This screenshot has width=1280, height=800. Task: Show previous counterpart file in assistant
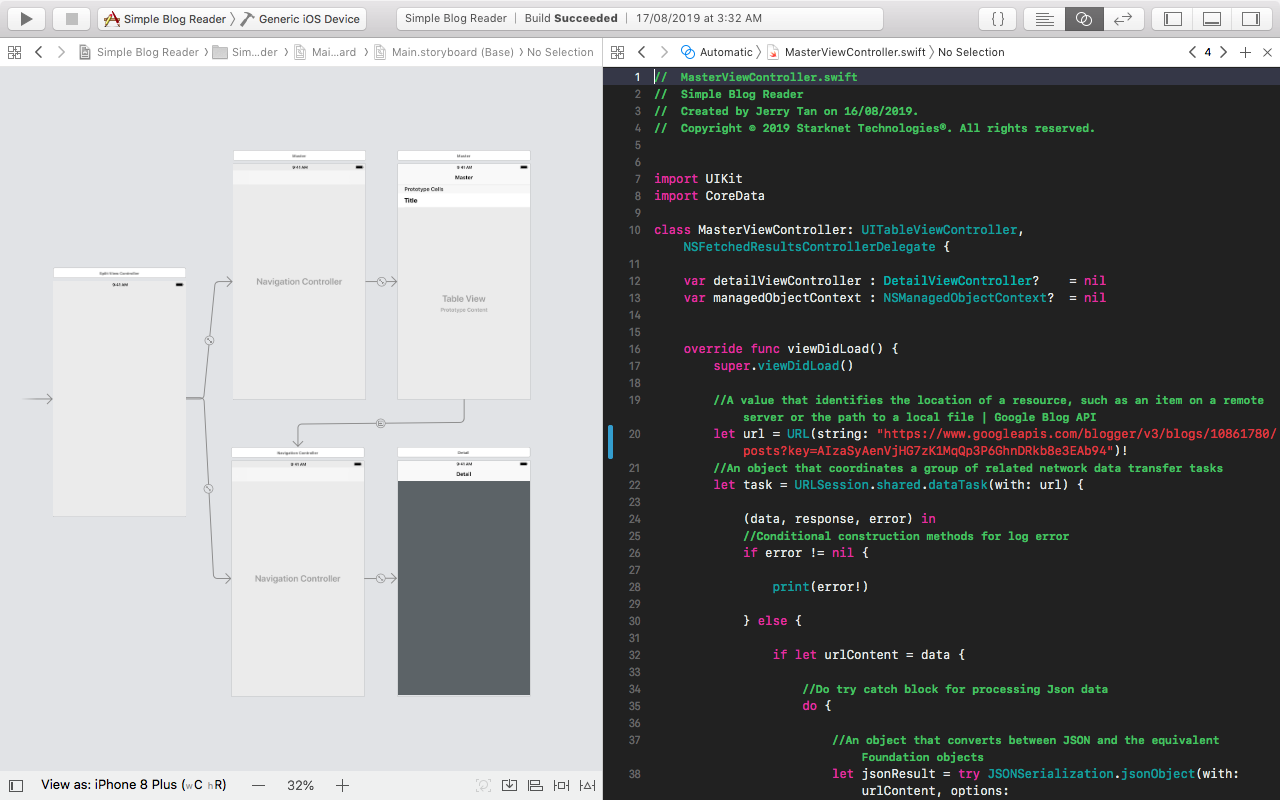(1192, 52)
